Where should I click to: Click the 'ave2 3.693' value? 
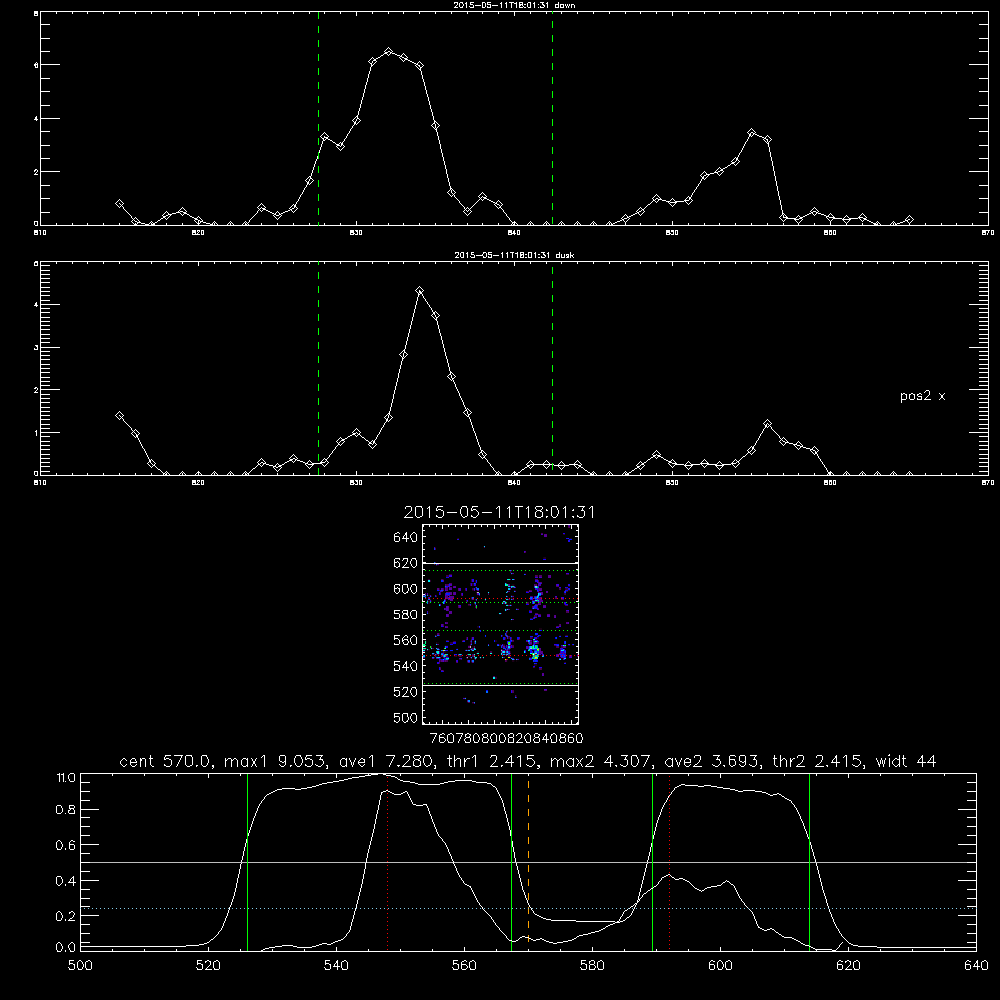click(712, 761)
